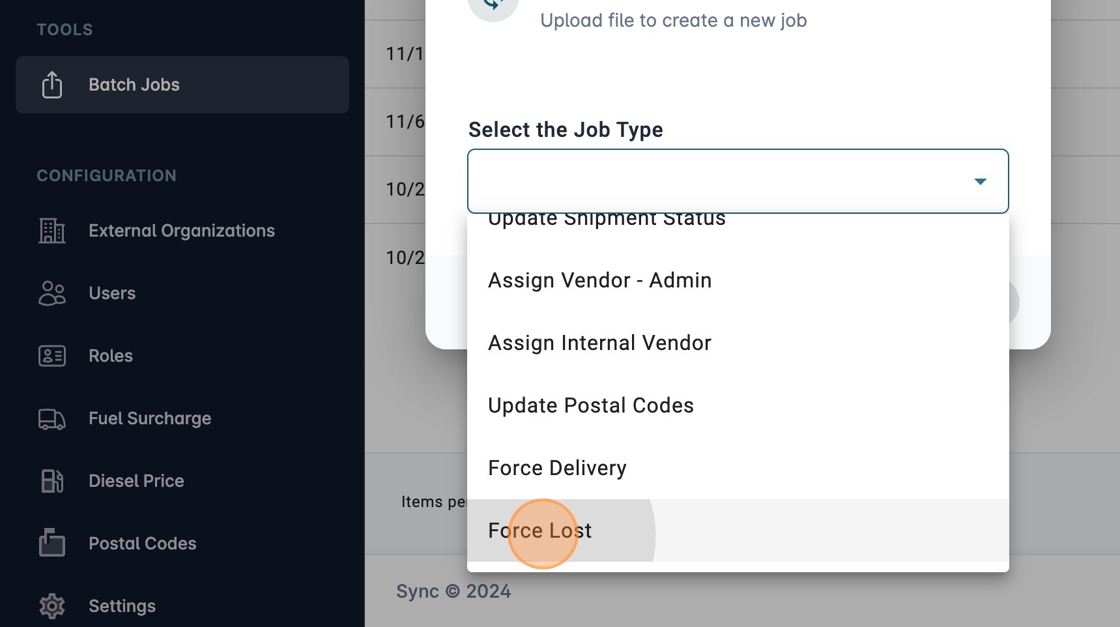
Task: Click the Batch Jobs upload icon
Action: click(52, 85)
